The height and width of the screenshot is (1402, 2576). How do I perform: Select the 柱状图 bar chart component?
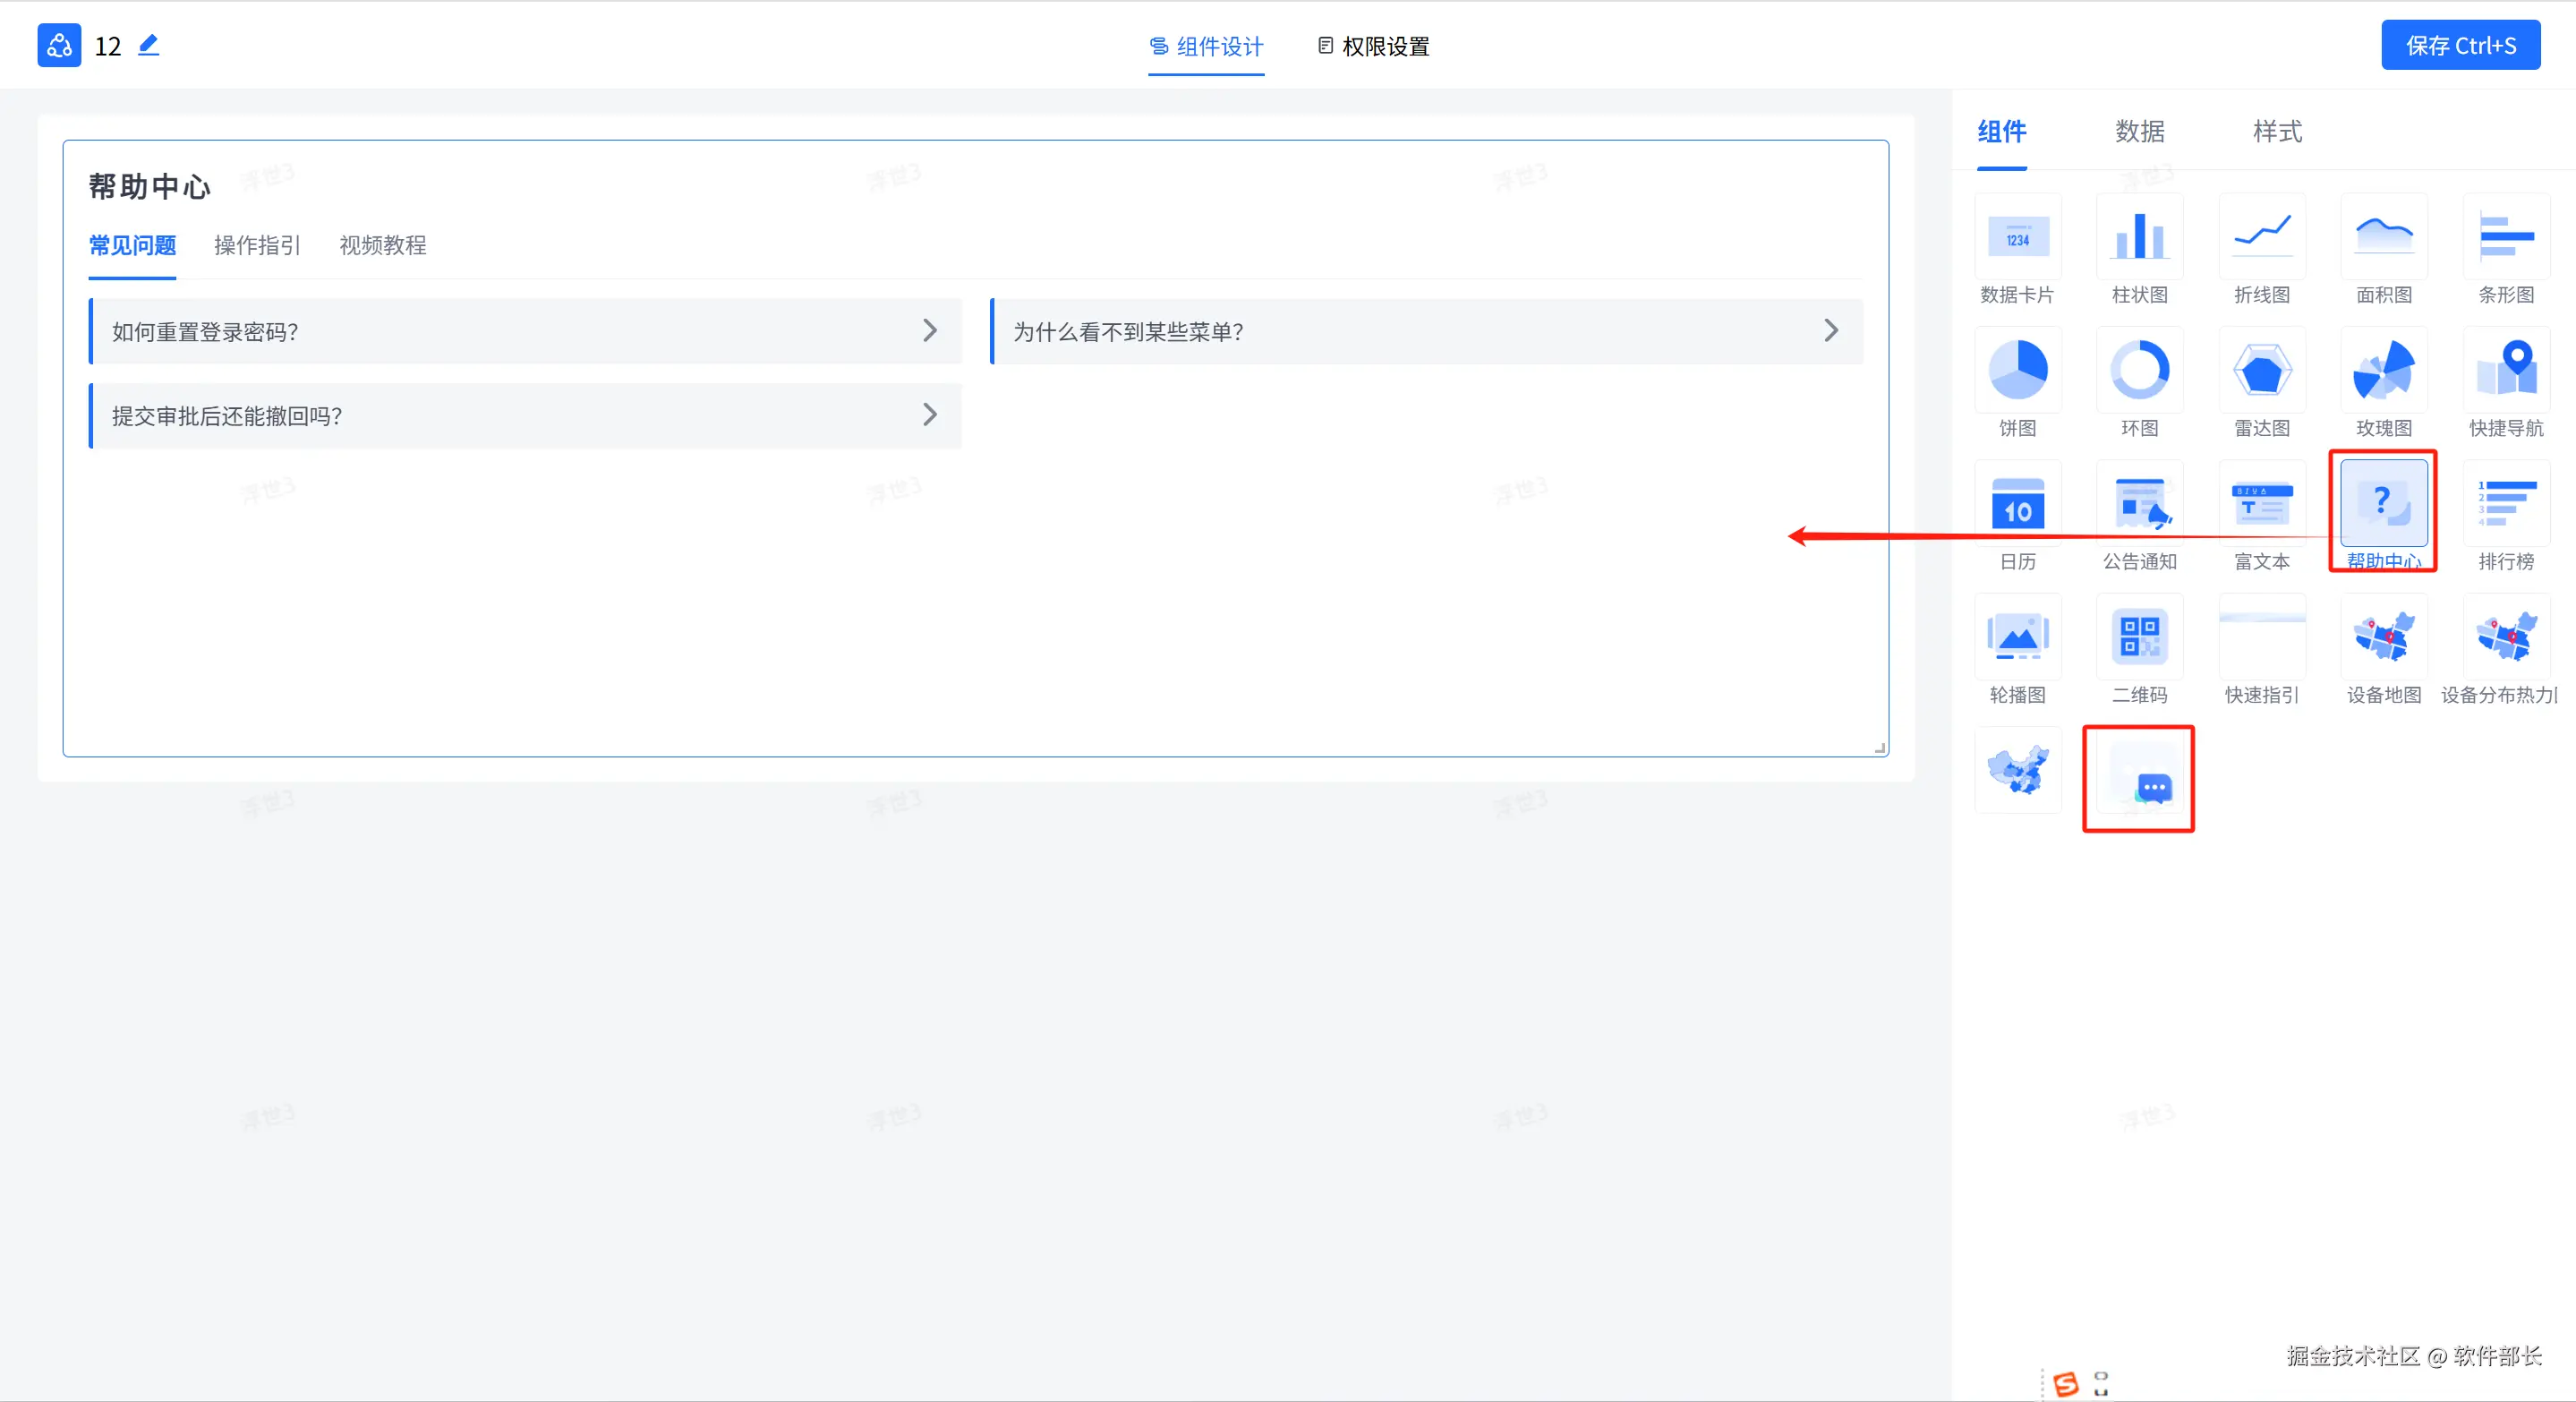tap(2139, 238)
